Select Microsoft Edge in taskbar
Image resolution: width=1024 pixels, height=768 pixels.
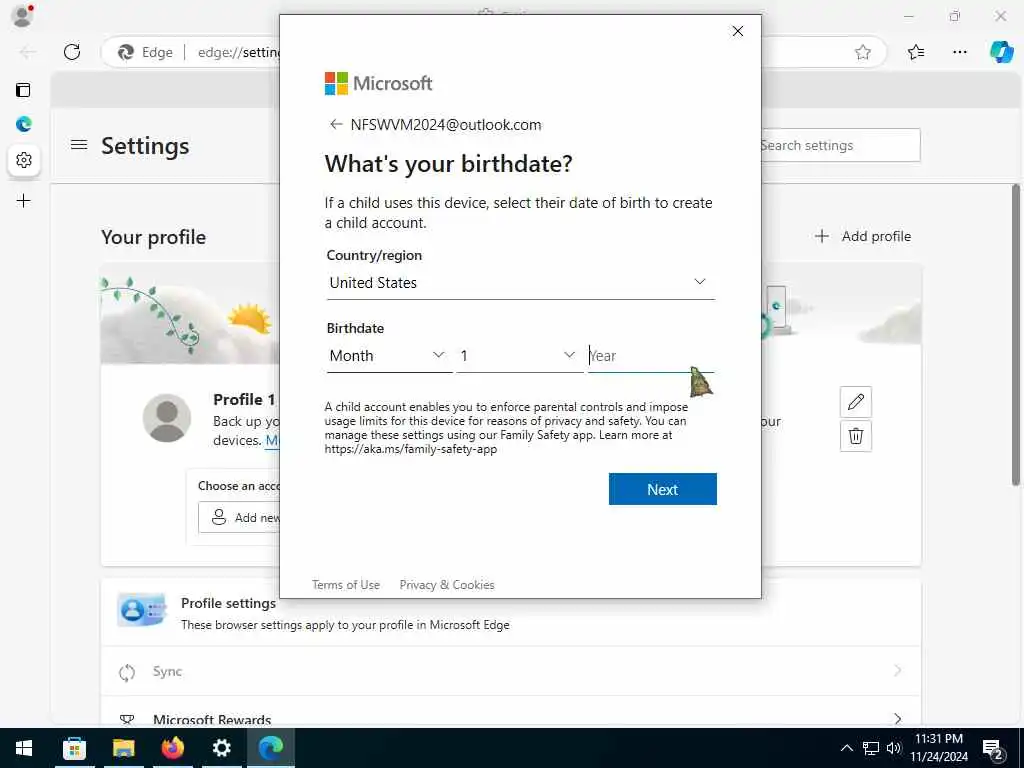click(270, 748)
